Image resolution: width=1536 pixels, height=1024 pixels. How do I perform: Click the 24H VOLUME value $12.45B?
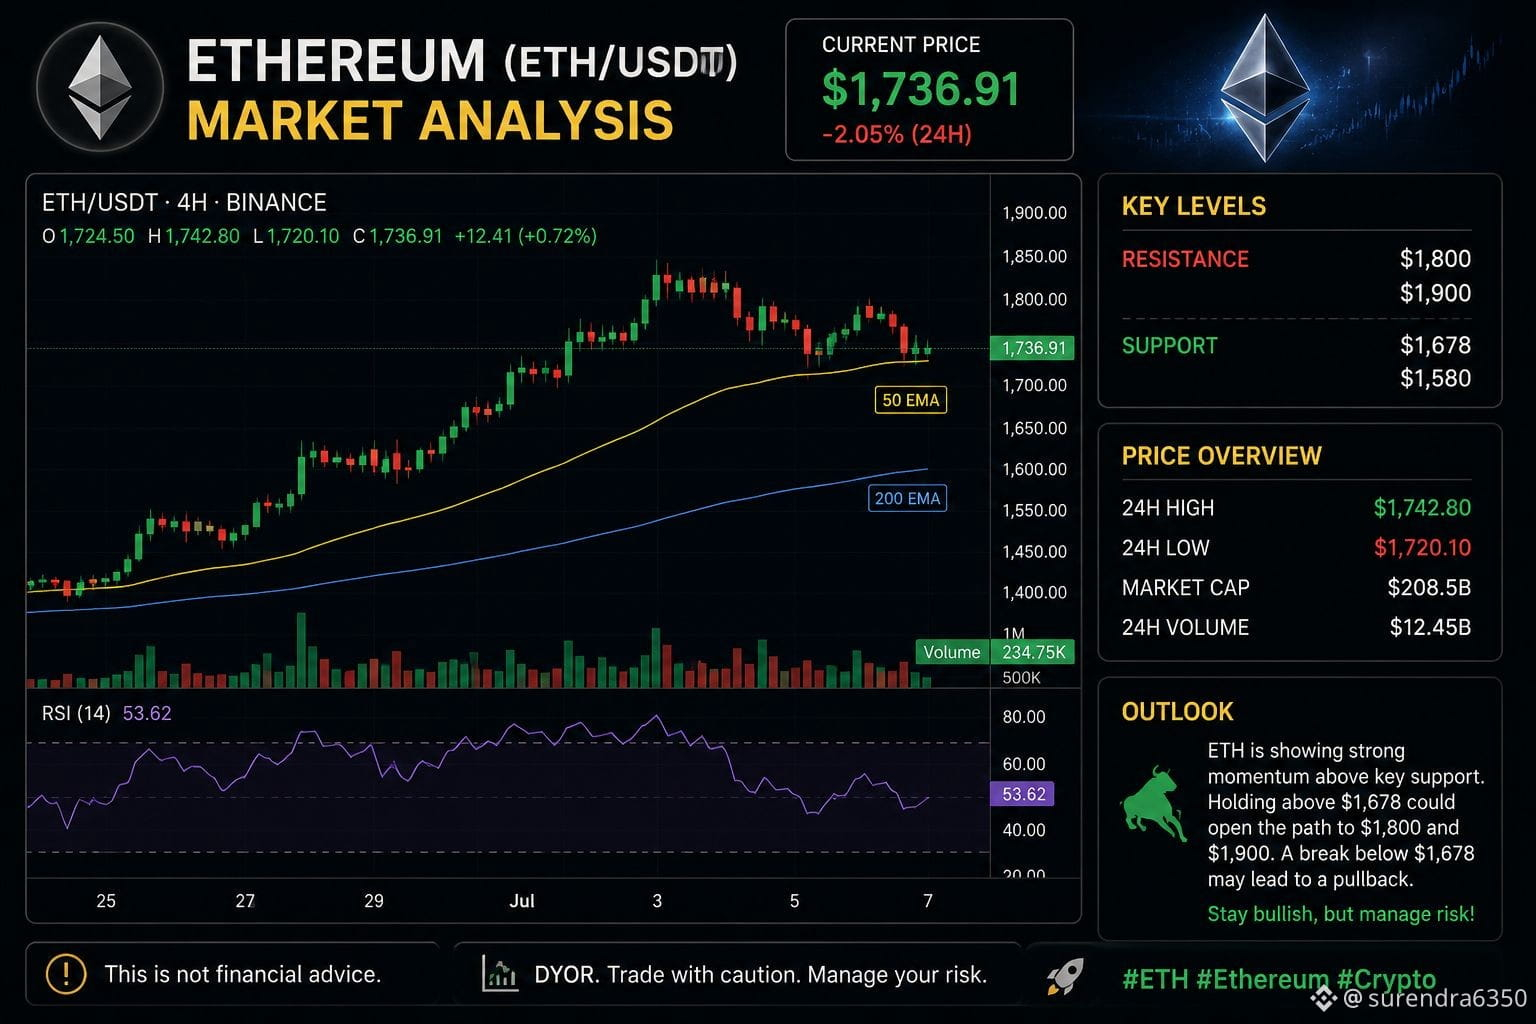(x=1430, y=628)
